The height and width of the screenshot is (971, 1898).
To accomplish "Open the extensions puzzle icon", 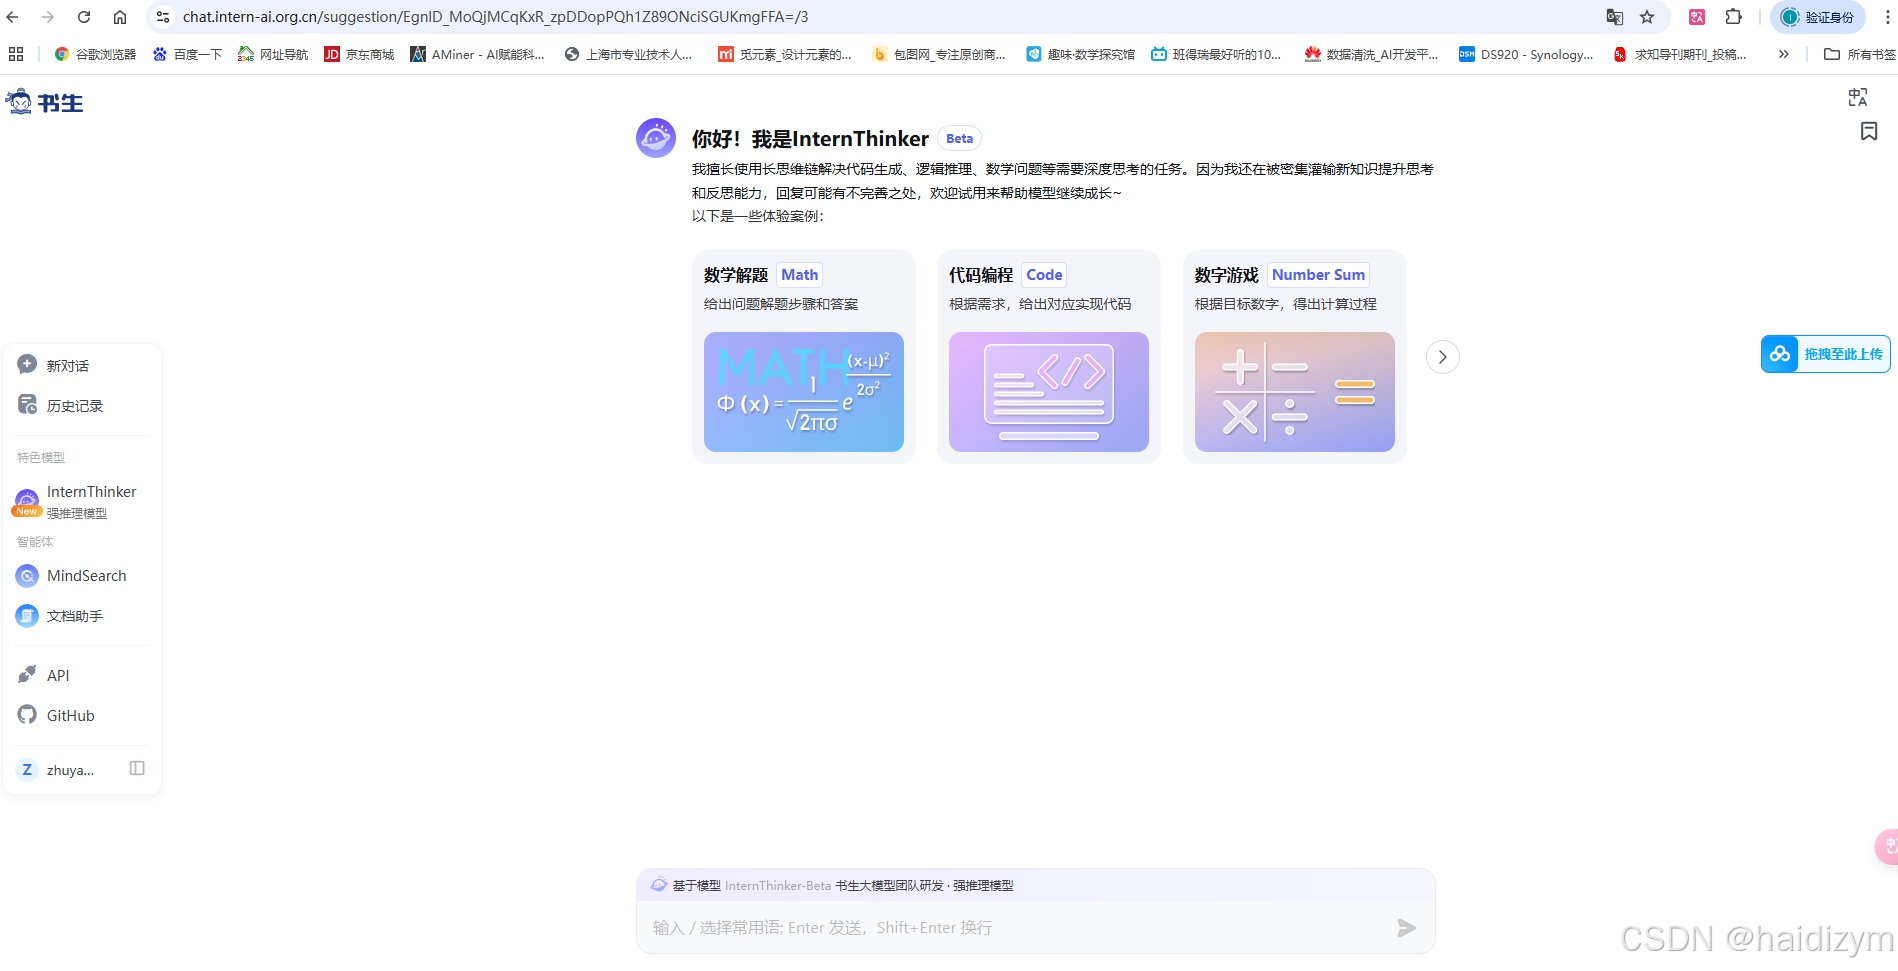I will point(1734,17).
